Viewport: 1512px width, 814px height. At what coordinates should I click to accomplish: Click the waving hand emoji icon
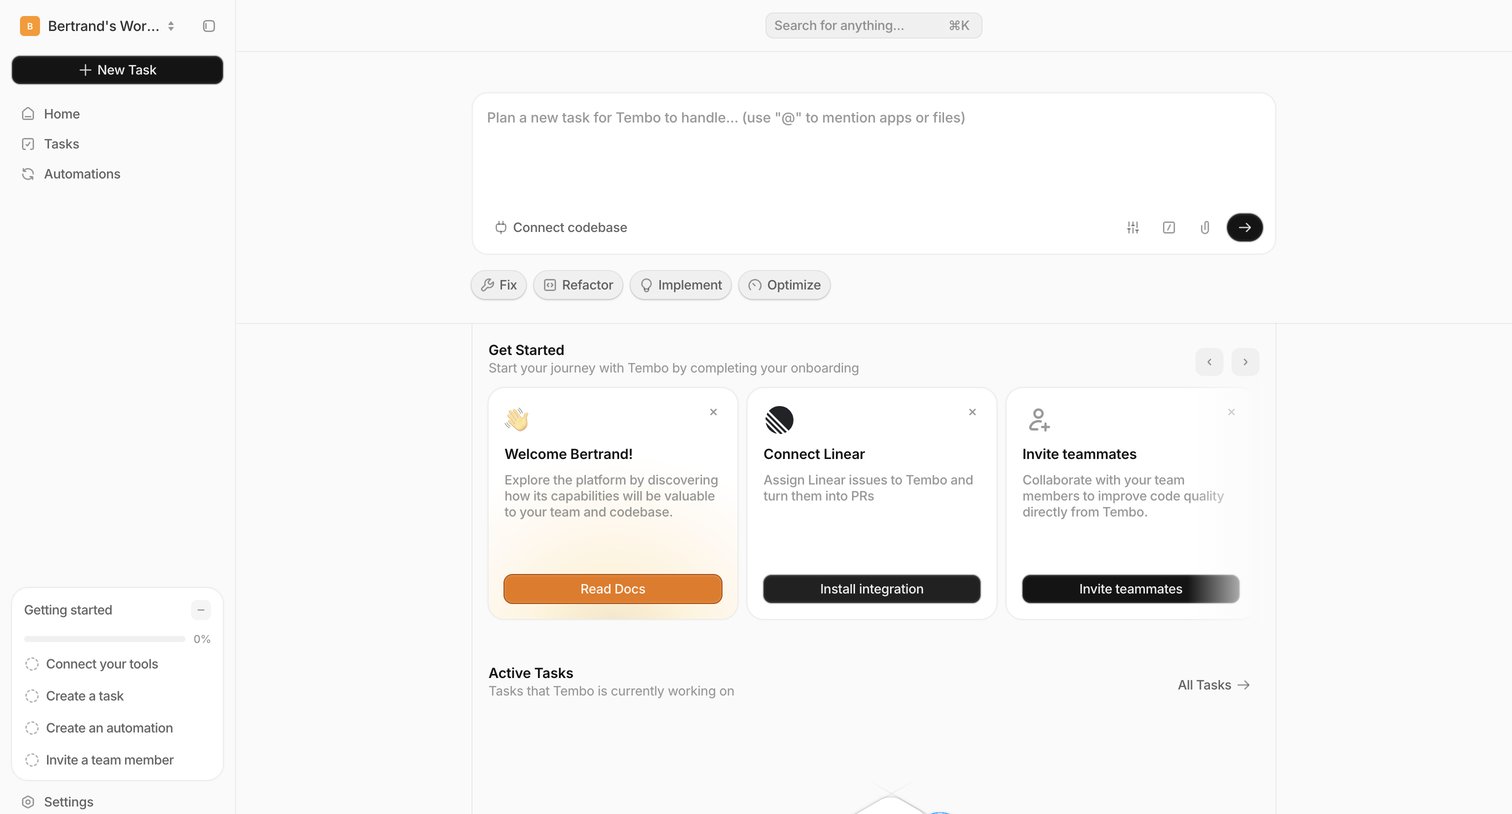[516, 420]
